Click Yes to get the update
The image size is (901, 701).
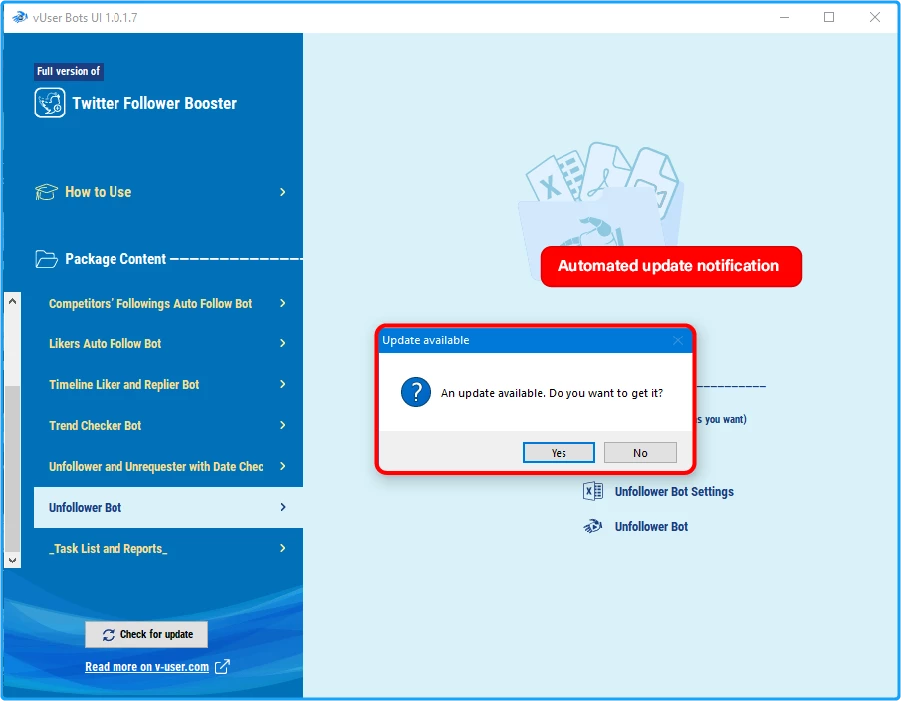(559, 453)
